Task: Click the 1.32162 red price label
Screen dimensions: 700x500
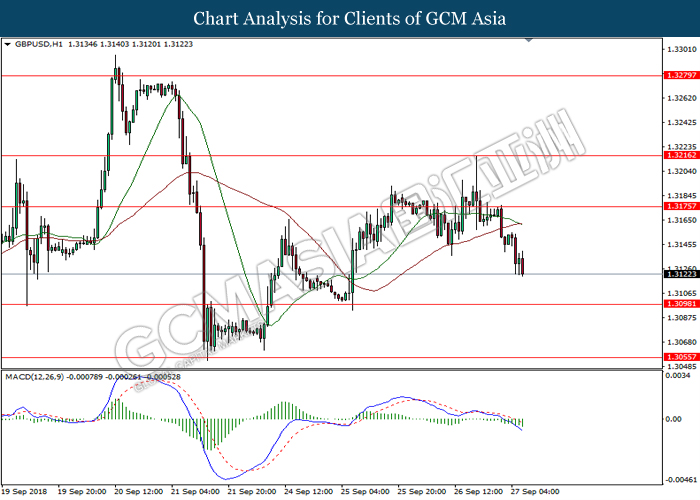Action: 681,155
